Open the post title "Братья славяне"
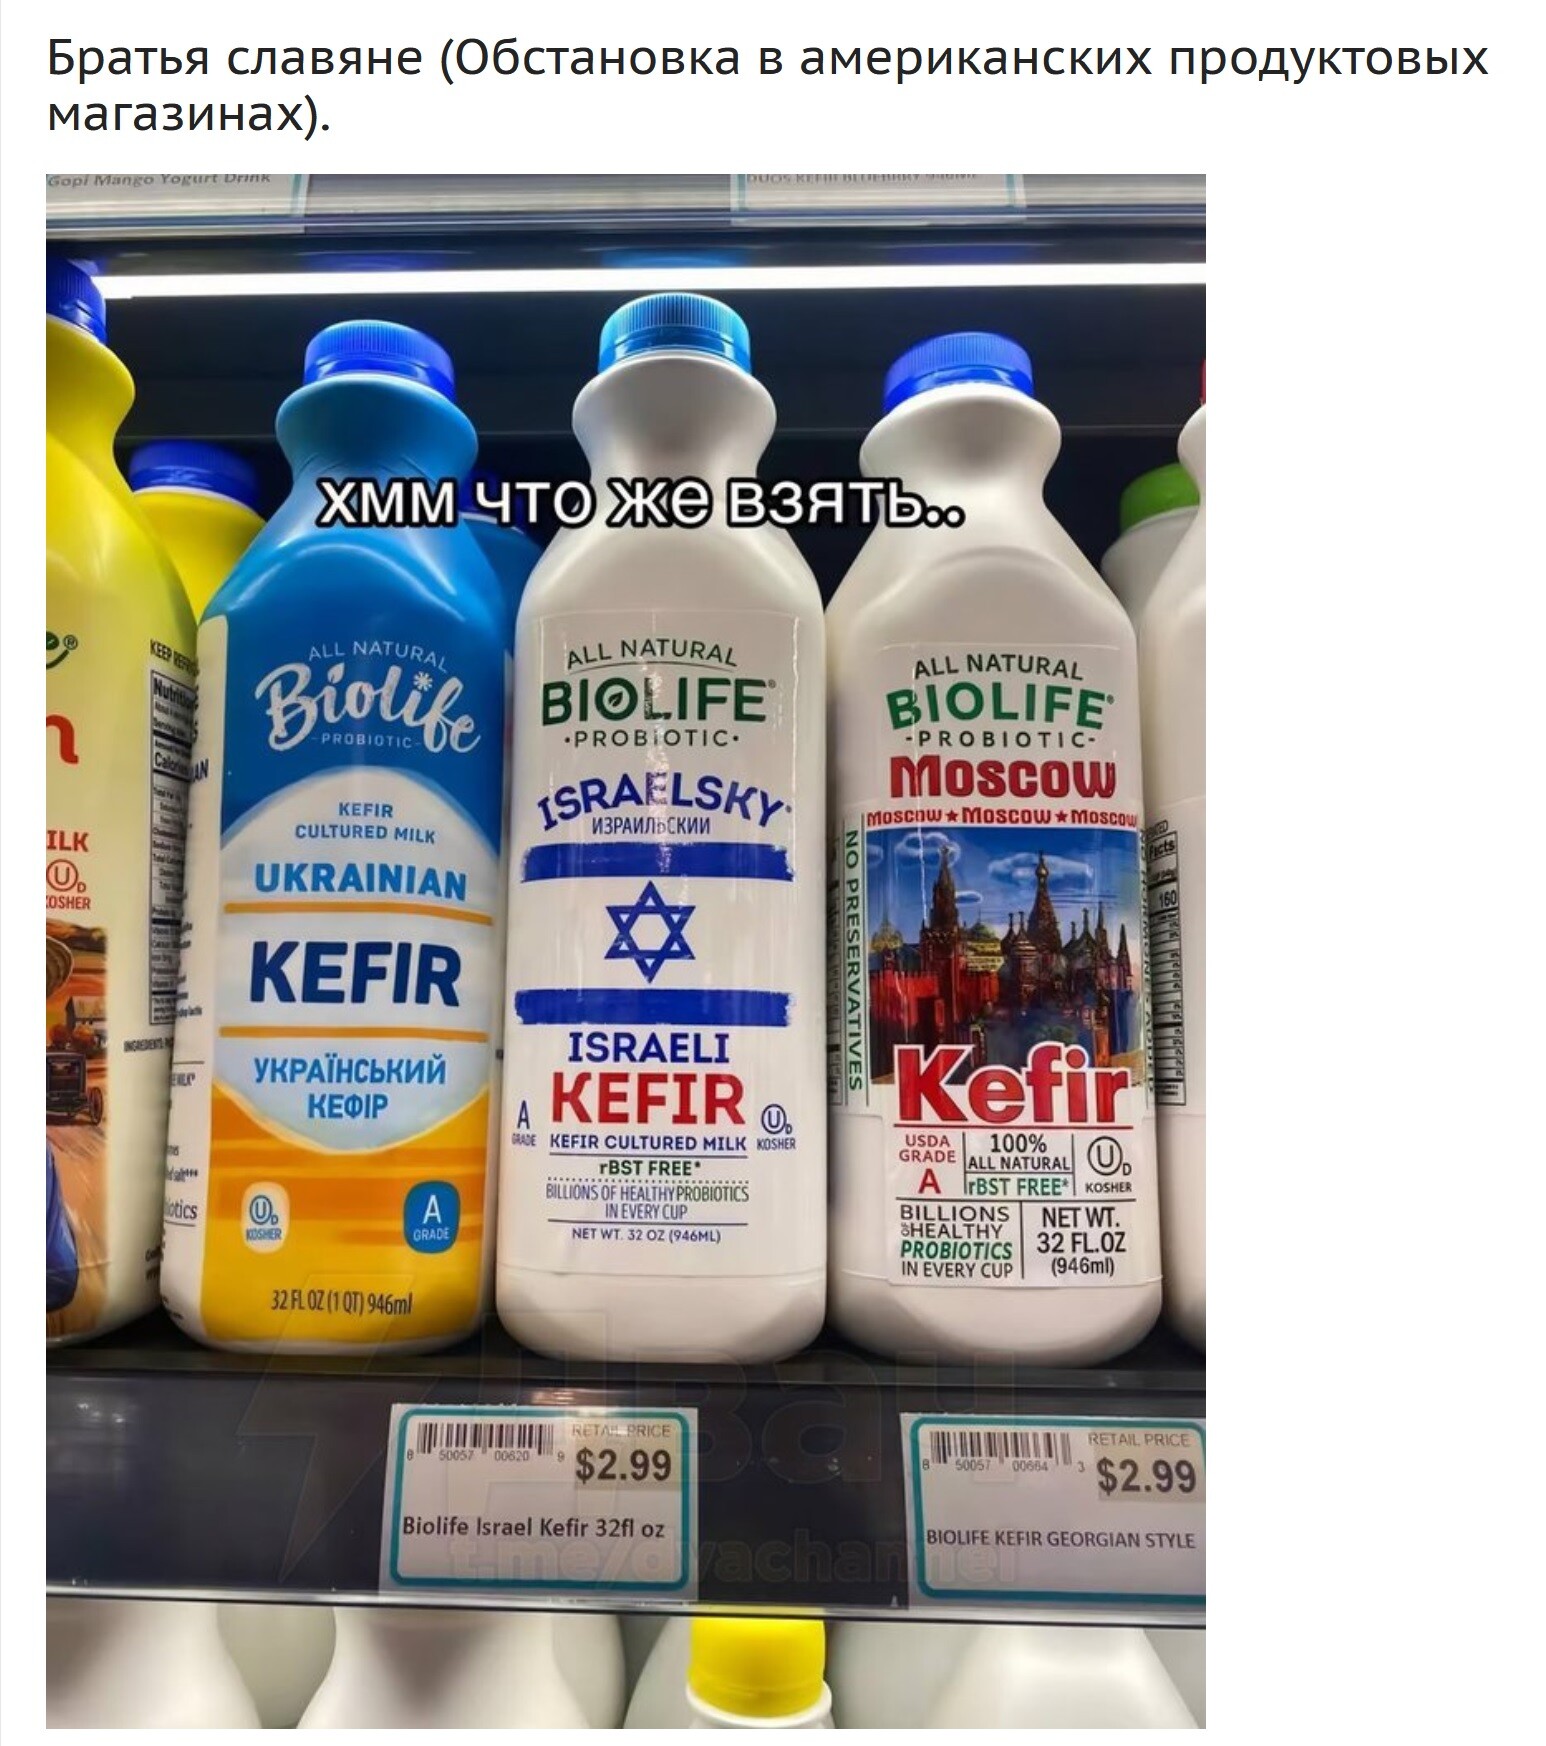The width and height of the screenshot is (1546, 1746). [x=235, y=59]
